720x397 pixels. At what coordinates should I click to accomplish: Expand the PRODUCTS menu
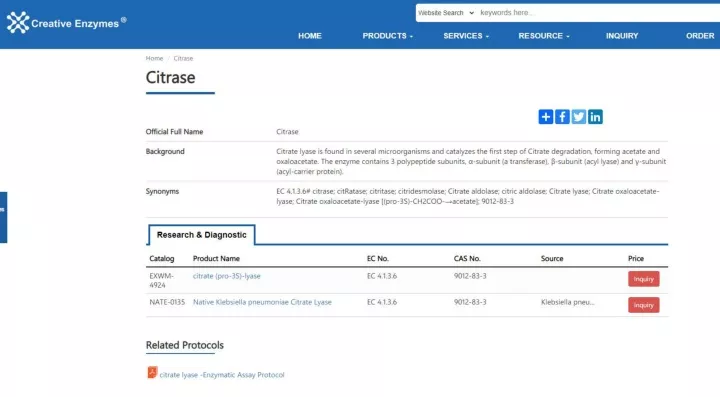(x=388, y=36)
